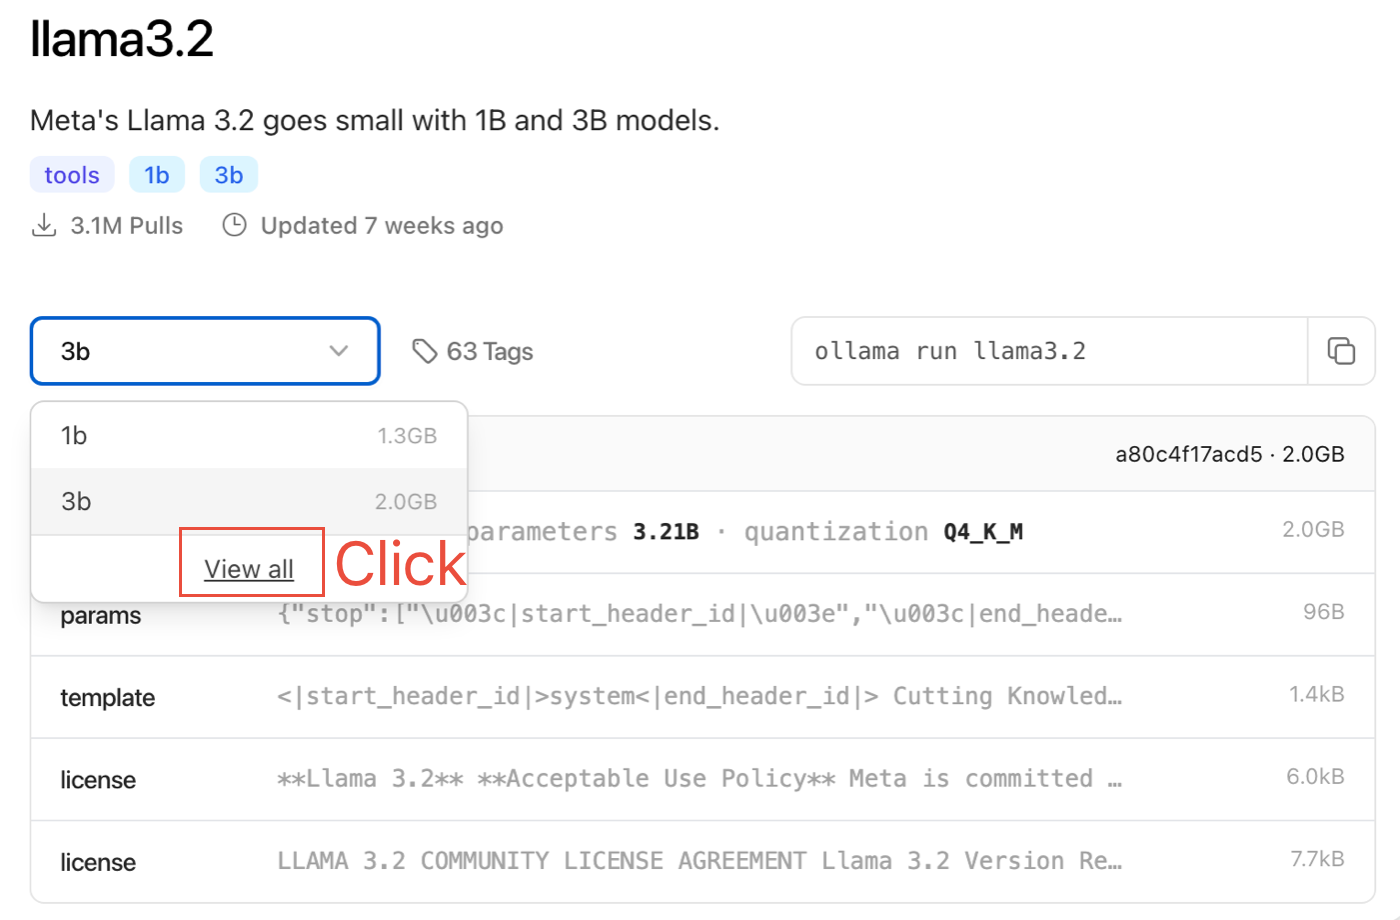Click the download icon near 3.1M Pulls
The width and height of the screenshot is (1400, 920).
click(44, 225)
